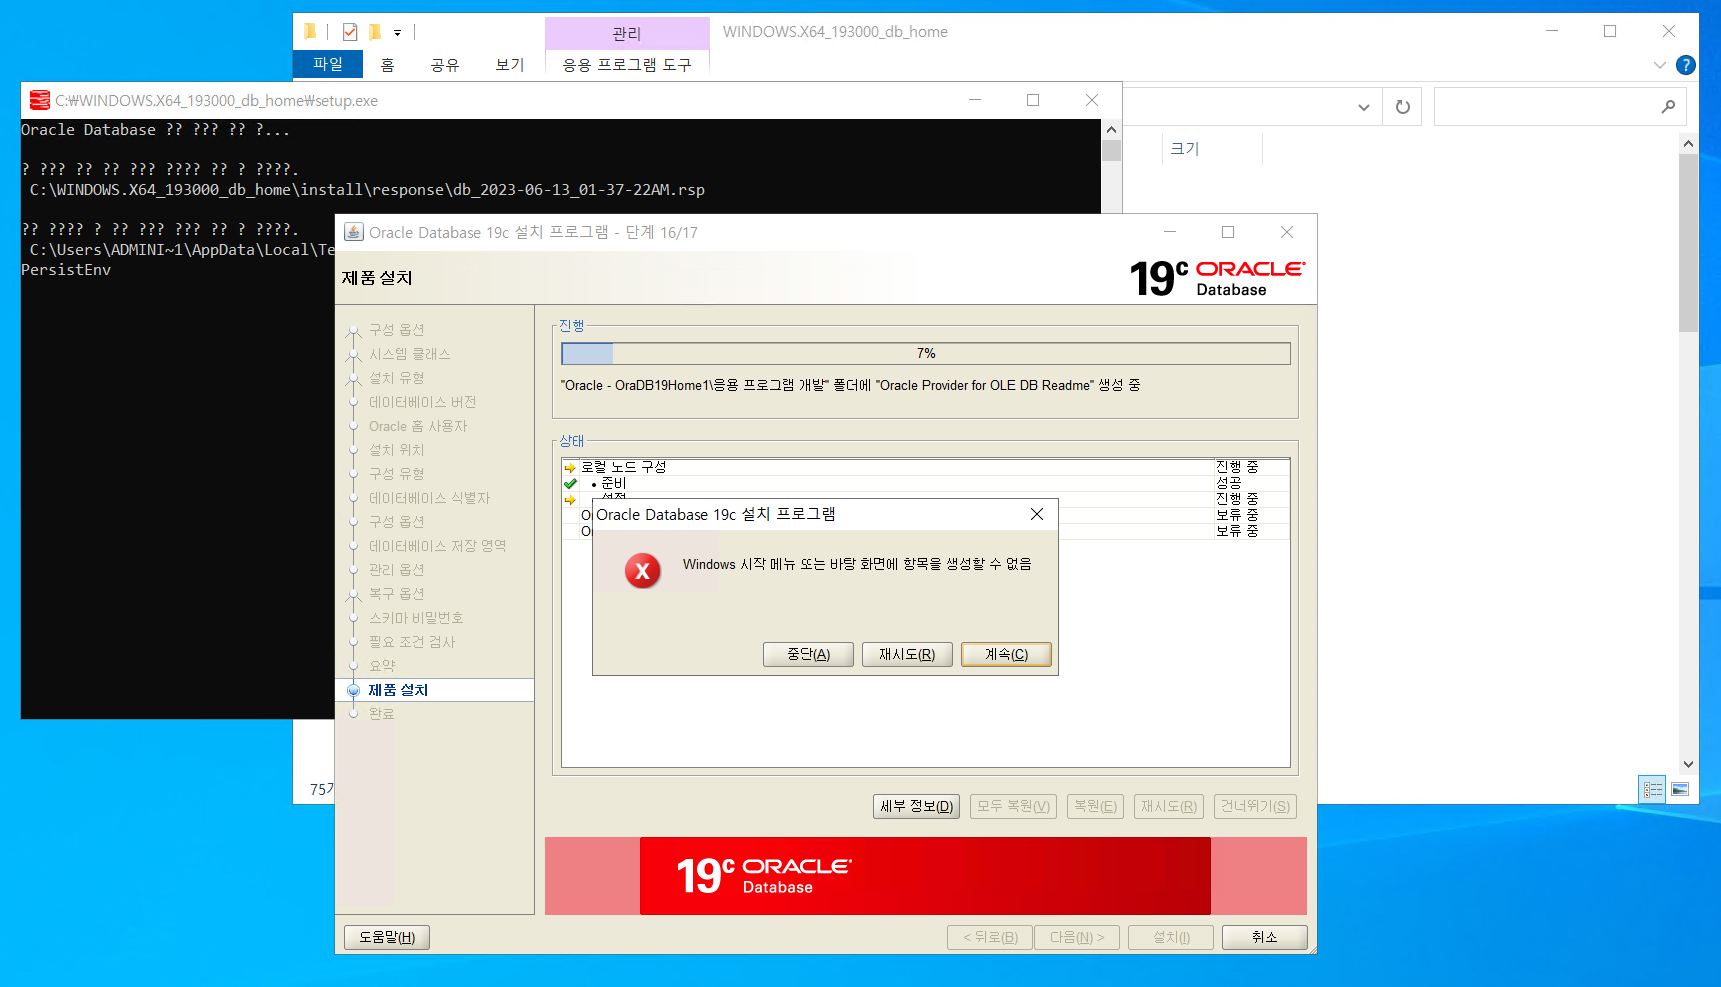Select the 완료 step in sidebar

pos(382,714)
